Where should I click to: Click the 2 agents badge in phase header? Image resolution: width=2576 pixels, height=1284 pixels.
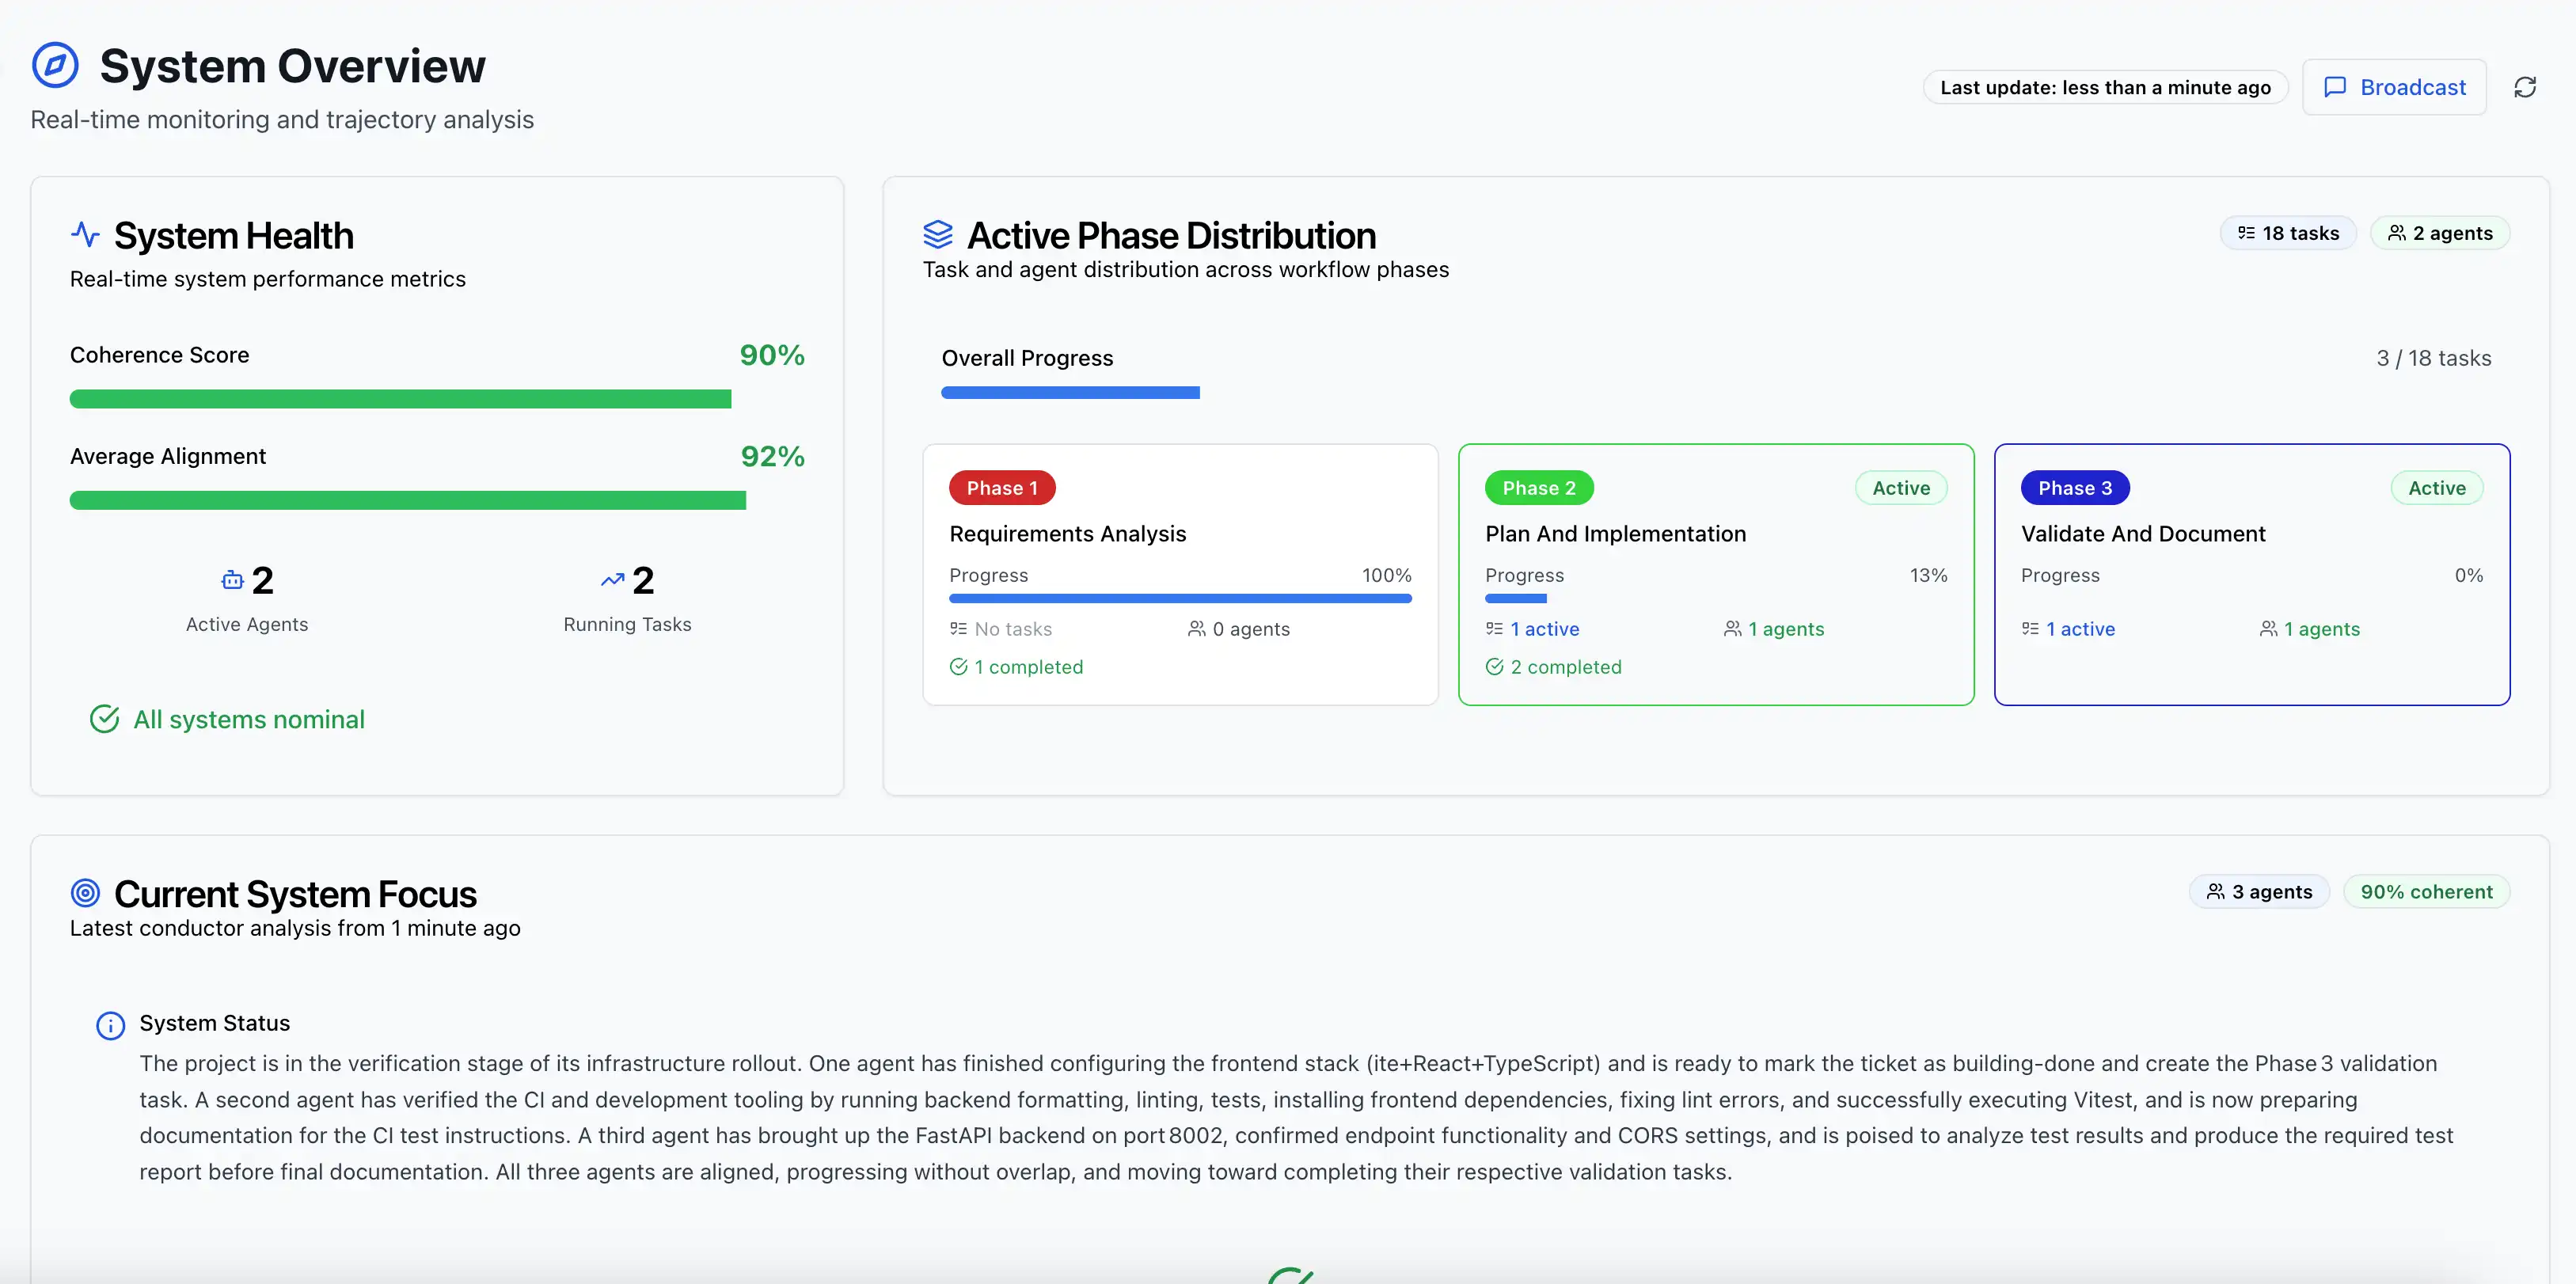[2439, 233]
